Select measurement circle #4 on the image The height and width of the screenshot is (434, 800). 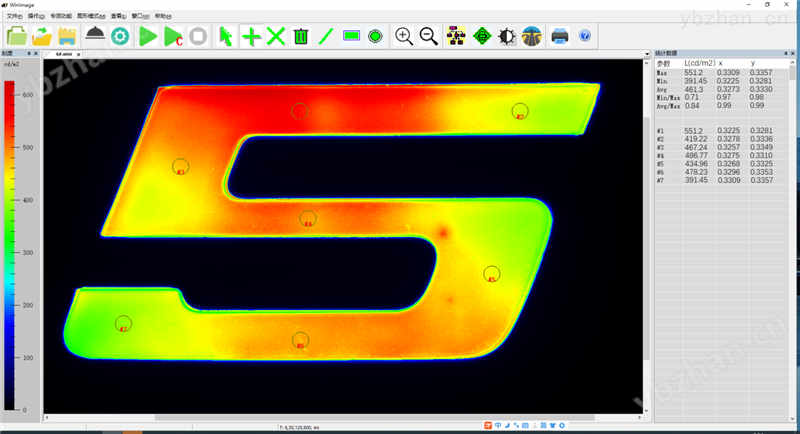pos(308,219)
